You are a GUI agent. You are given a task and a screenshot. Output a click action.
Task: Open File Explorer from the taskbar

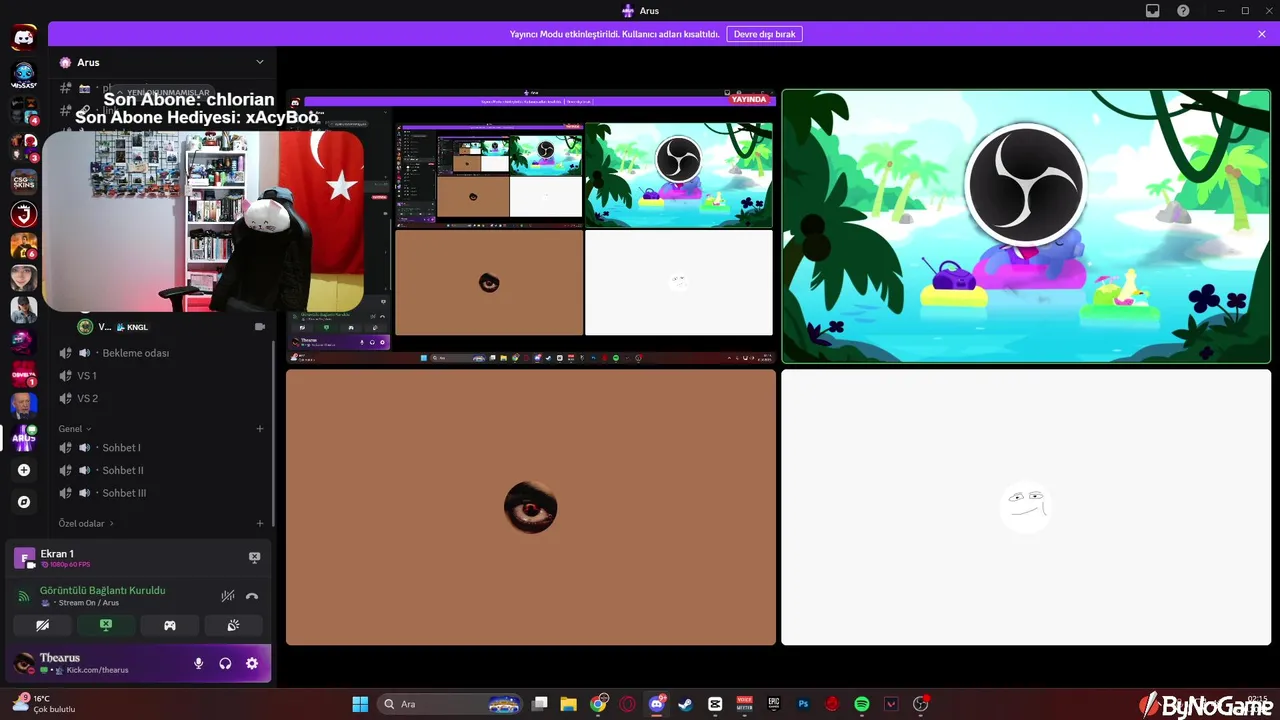tap(568, 704)
